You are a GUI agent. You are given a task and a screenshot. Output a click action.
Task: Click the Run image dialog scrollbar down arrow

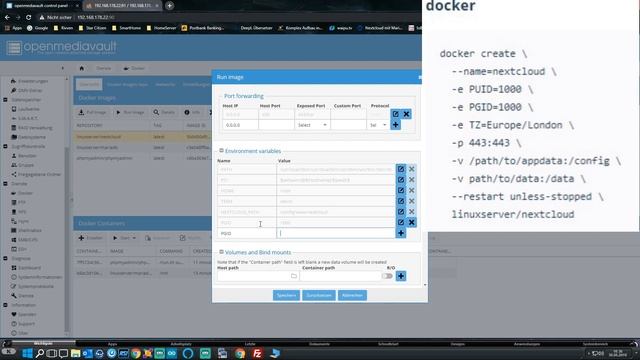tap(425, 285)
